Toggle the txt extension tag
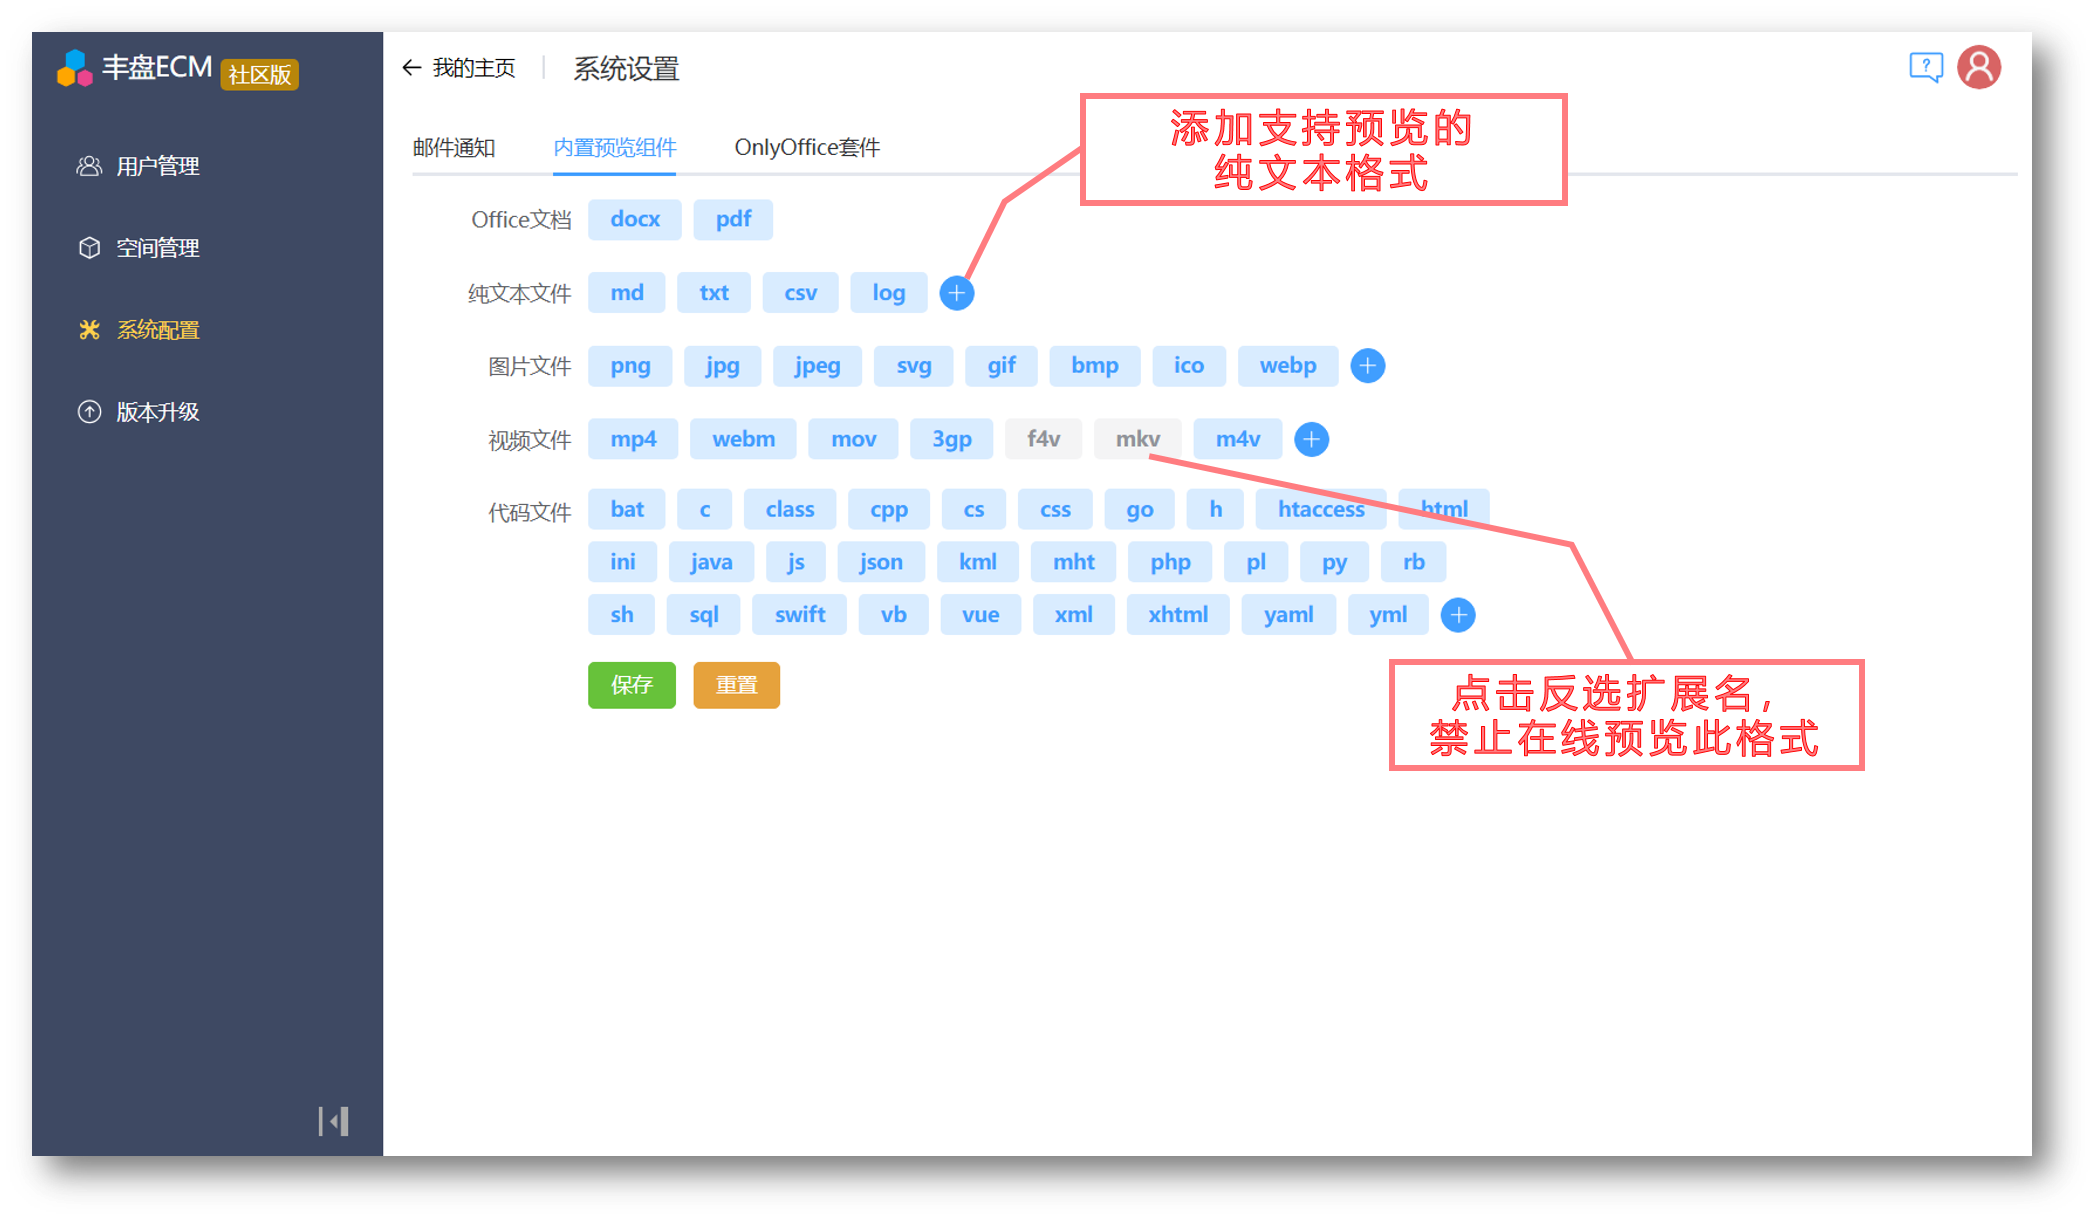Viewport: 2097px width, 1221px height. point(714,293)
